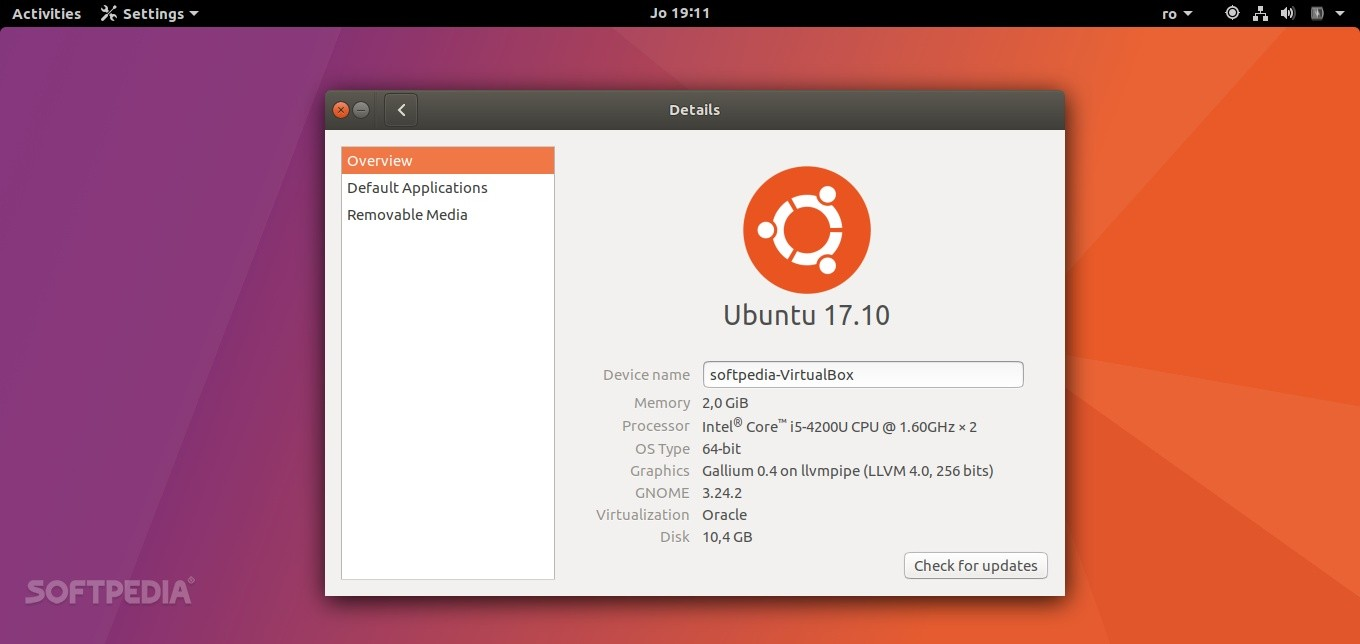The height and width of the screenshot is (644, 1360).
Task: Click the Graphics label
Action: click(x=660, y=471)
